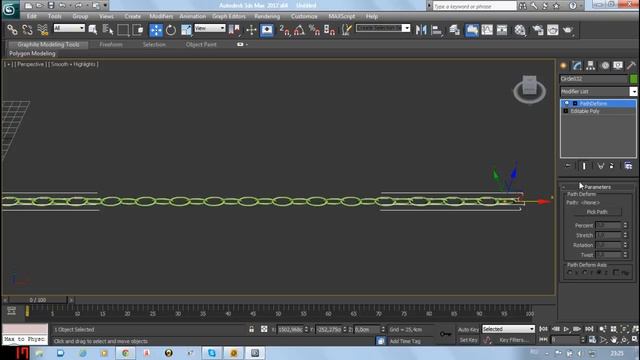Activate the Select and Rotate tool
This screenshot has width=640, height=360.
pos(171,30)
